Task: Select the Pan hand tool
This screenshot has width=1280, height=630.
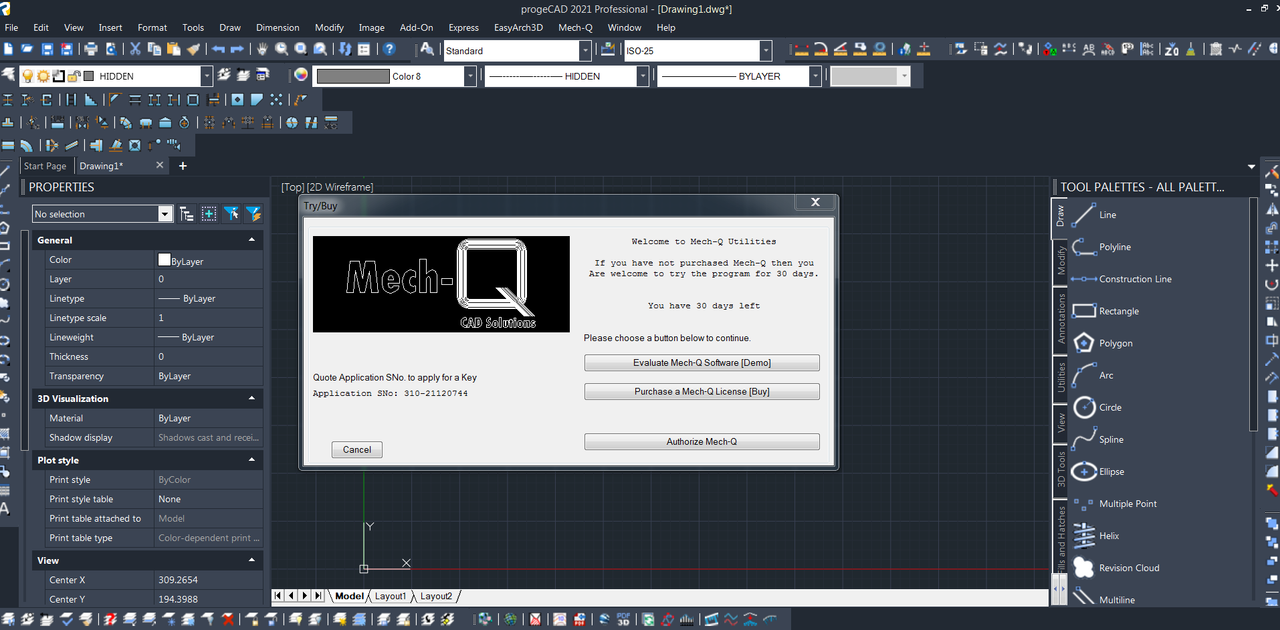Action: click(x=262, y=49)
